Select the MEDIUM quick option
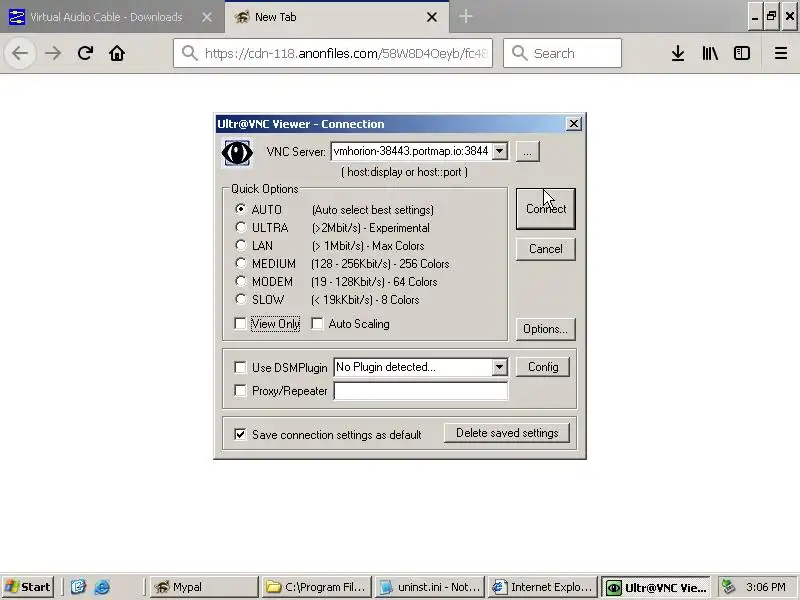The height and width of the screenshot is (600, 800). tap(240, 263)
